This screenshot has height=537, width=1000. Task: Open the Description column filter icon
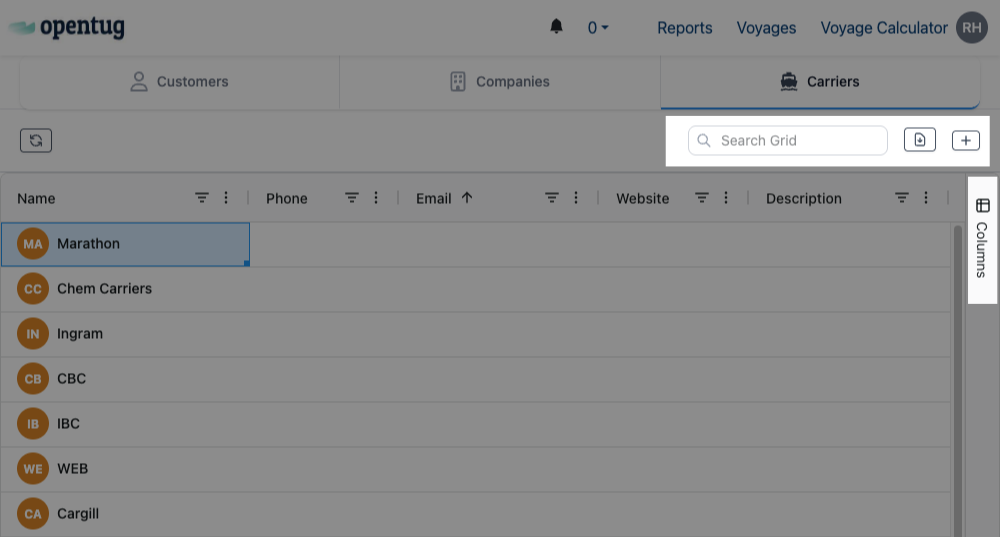(x=902, y=198)
